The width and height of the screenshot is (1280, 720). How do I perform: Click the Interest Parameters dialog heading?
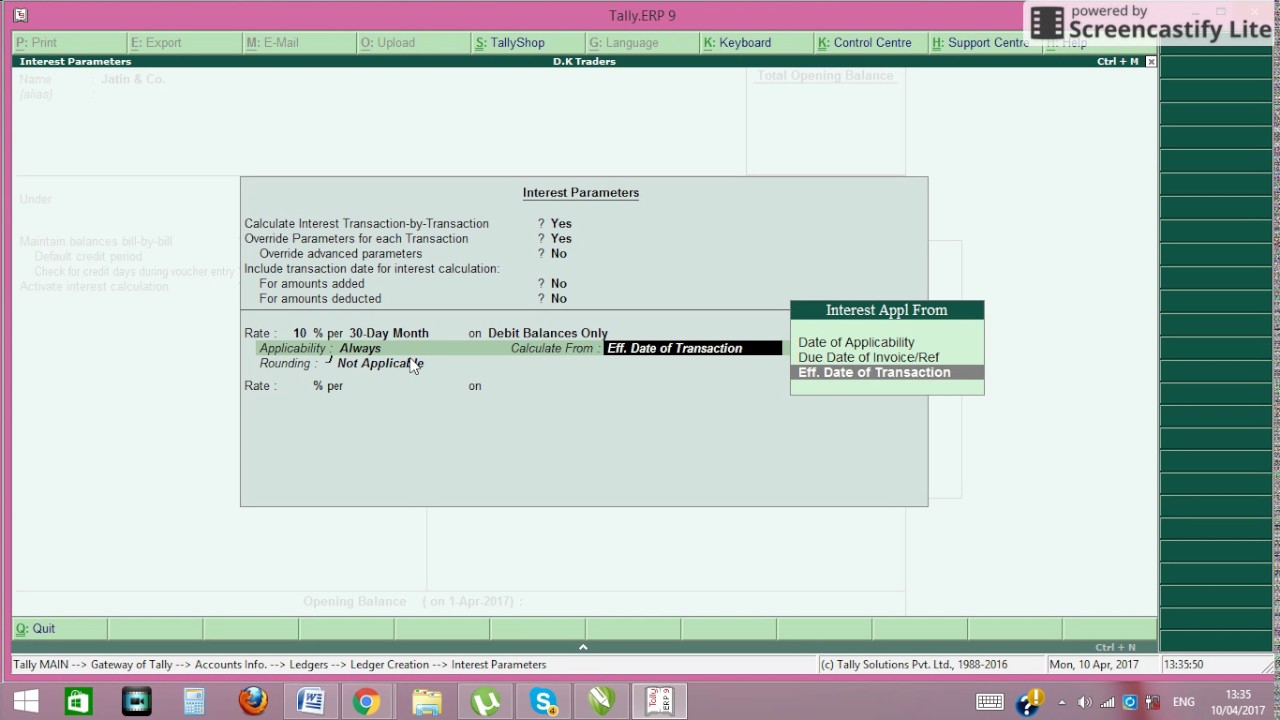pyautogui.click(x=580, y=193)
